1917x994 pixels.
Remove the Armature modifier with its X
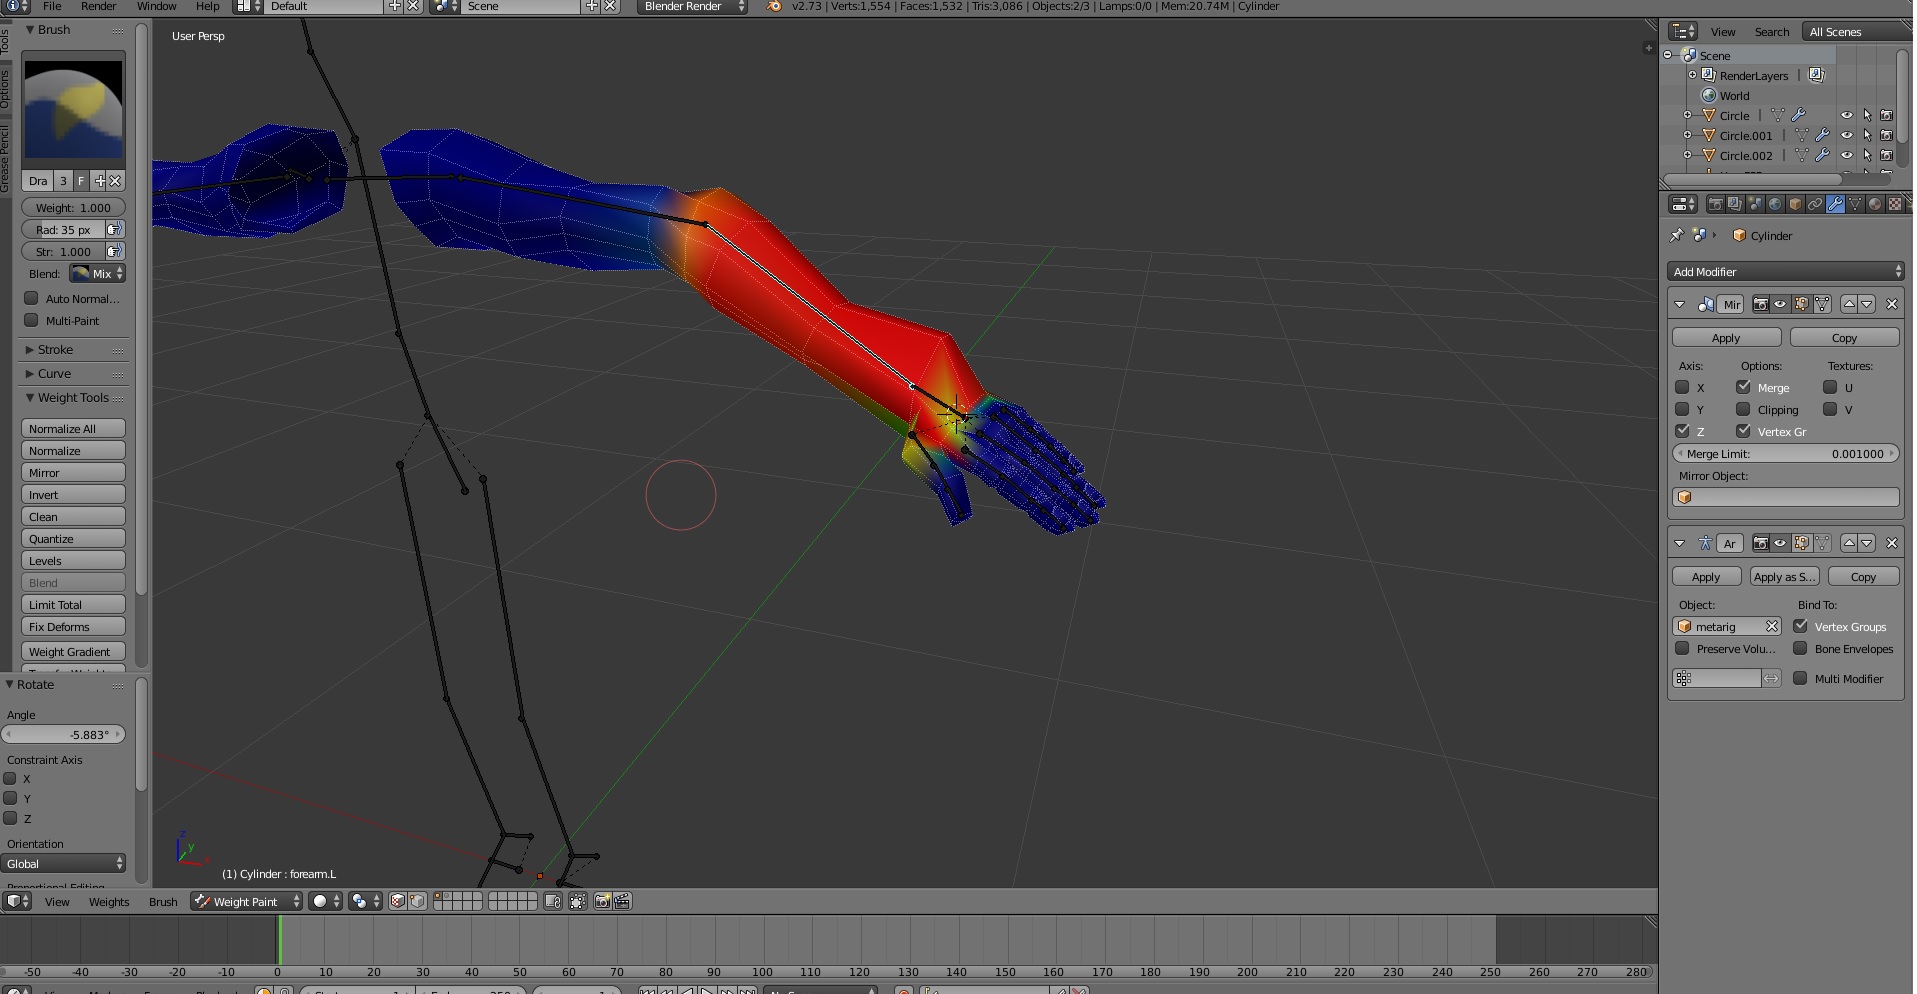(1892, 543)
